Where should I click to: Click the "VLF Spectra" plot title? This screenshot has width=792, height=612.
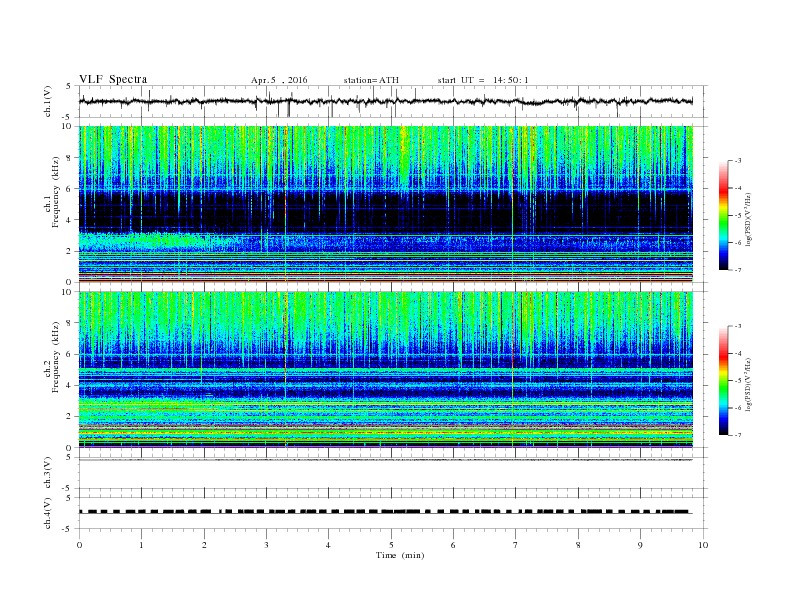pos(113,79)
